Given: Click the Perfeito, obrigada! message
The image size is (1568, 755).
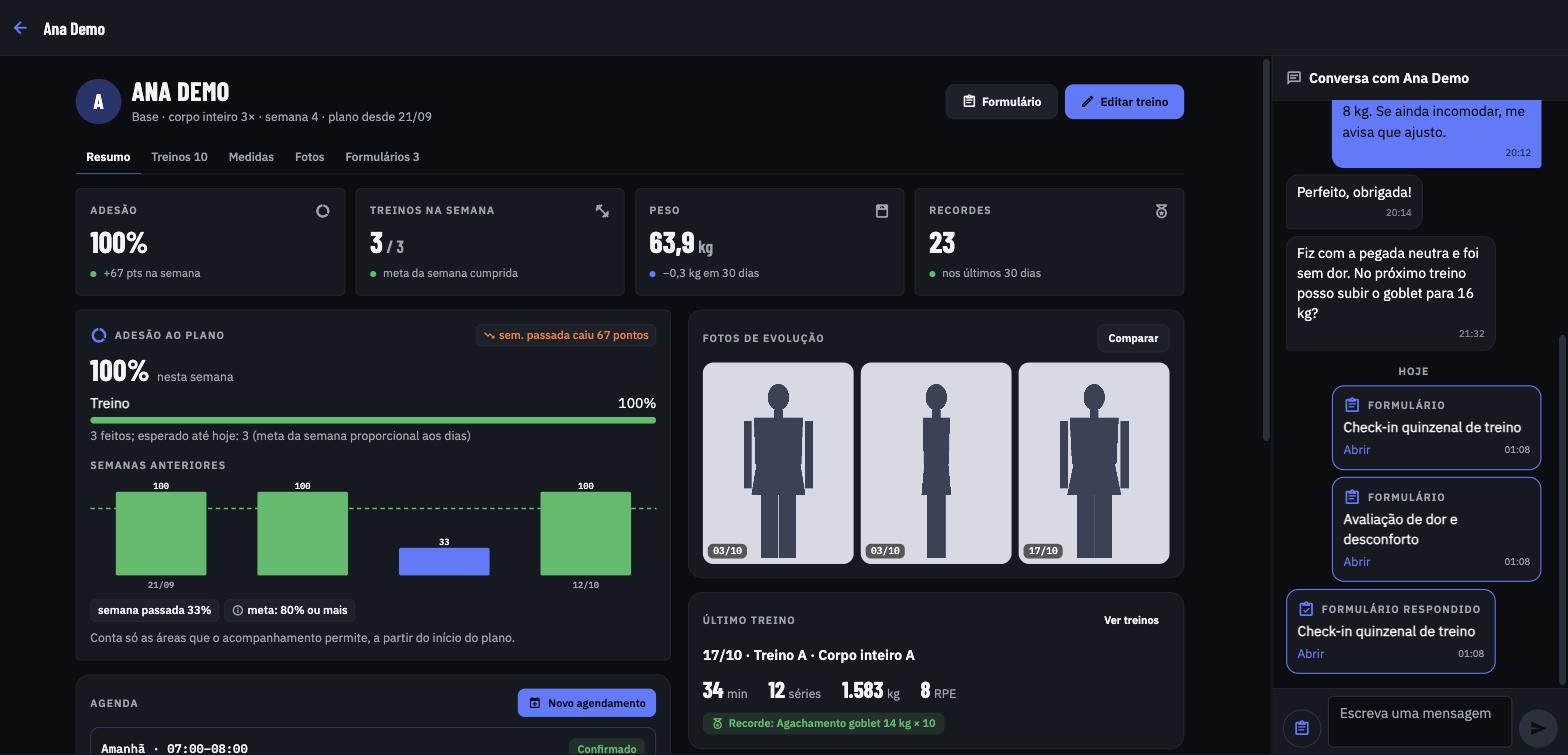Looking at the screenshot, I should tap(1354, 201).
